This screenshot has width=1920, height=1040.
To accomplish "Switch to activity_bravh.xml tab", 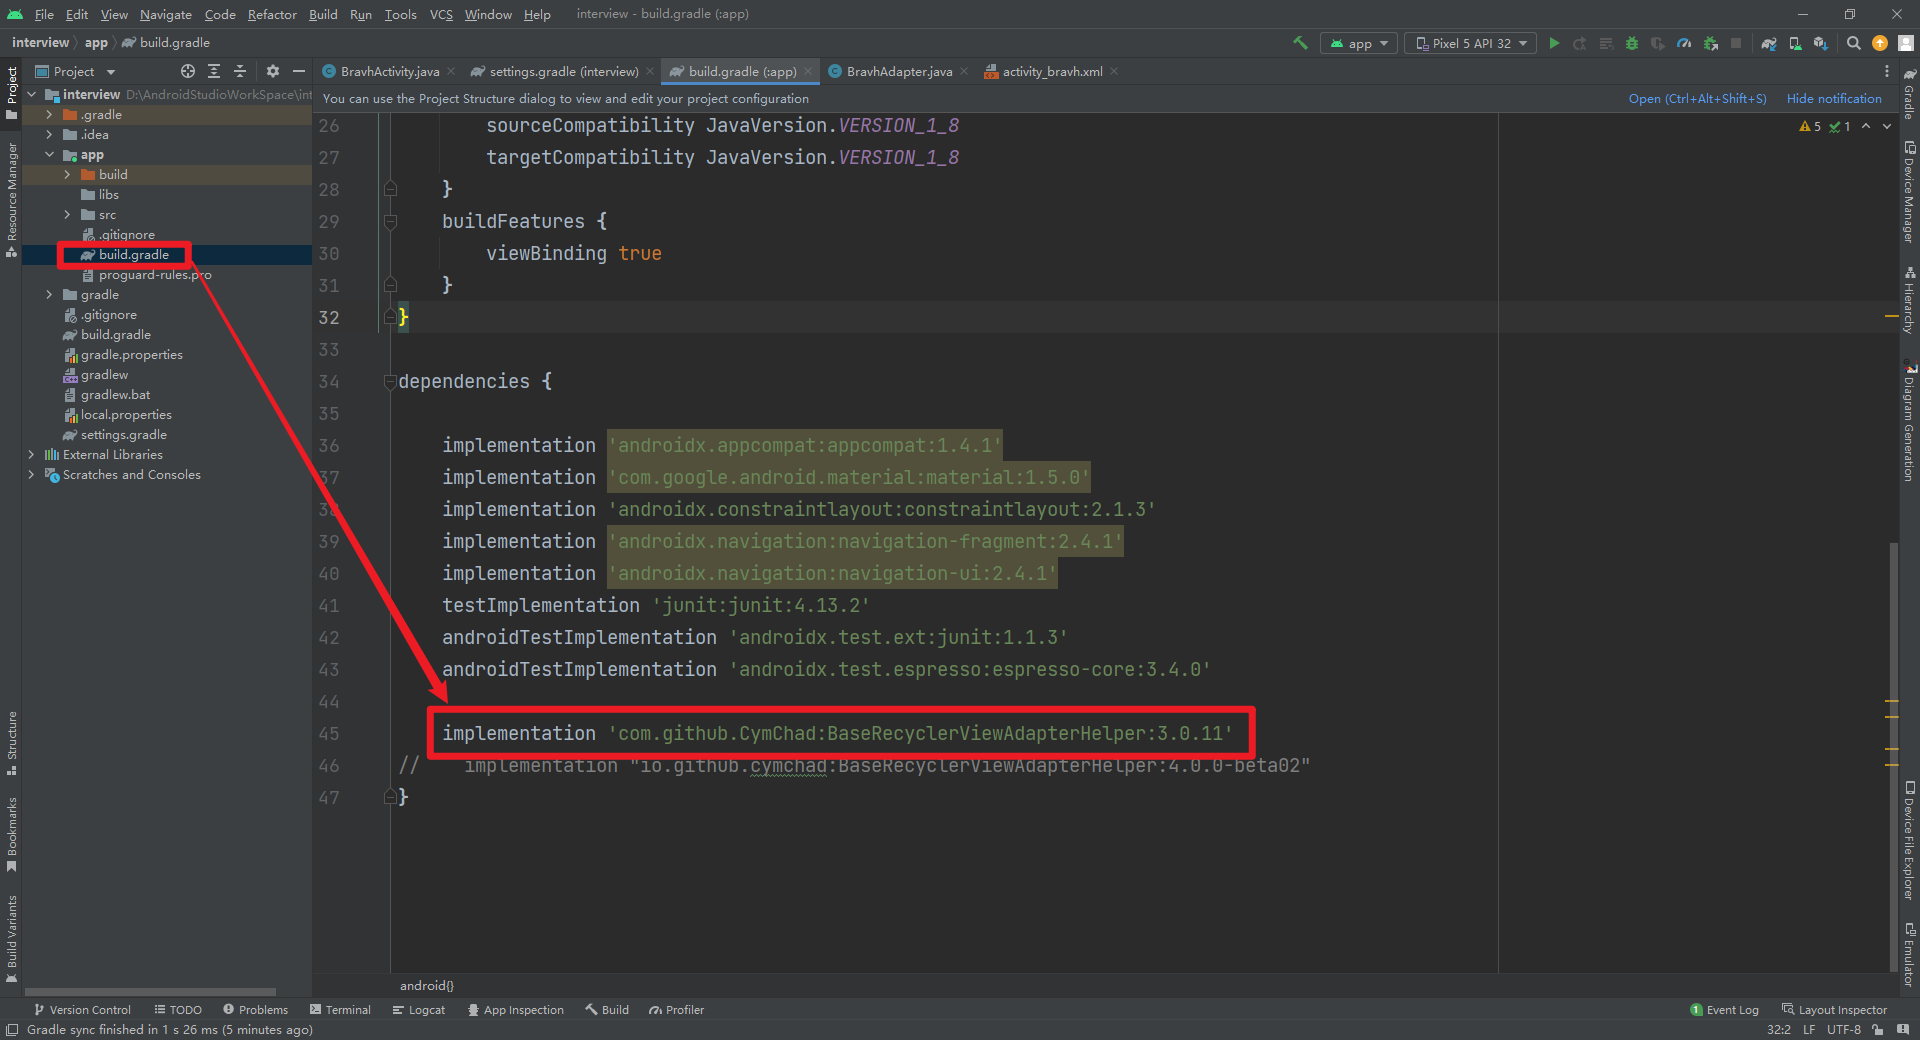I will coord(1052,71).
